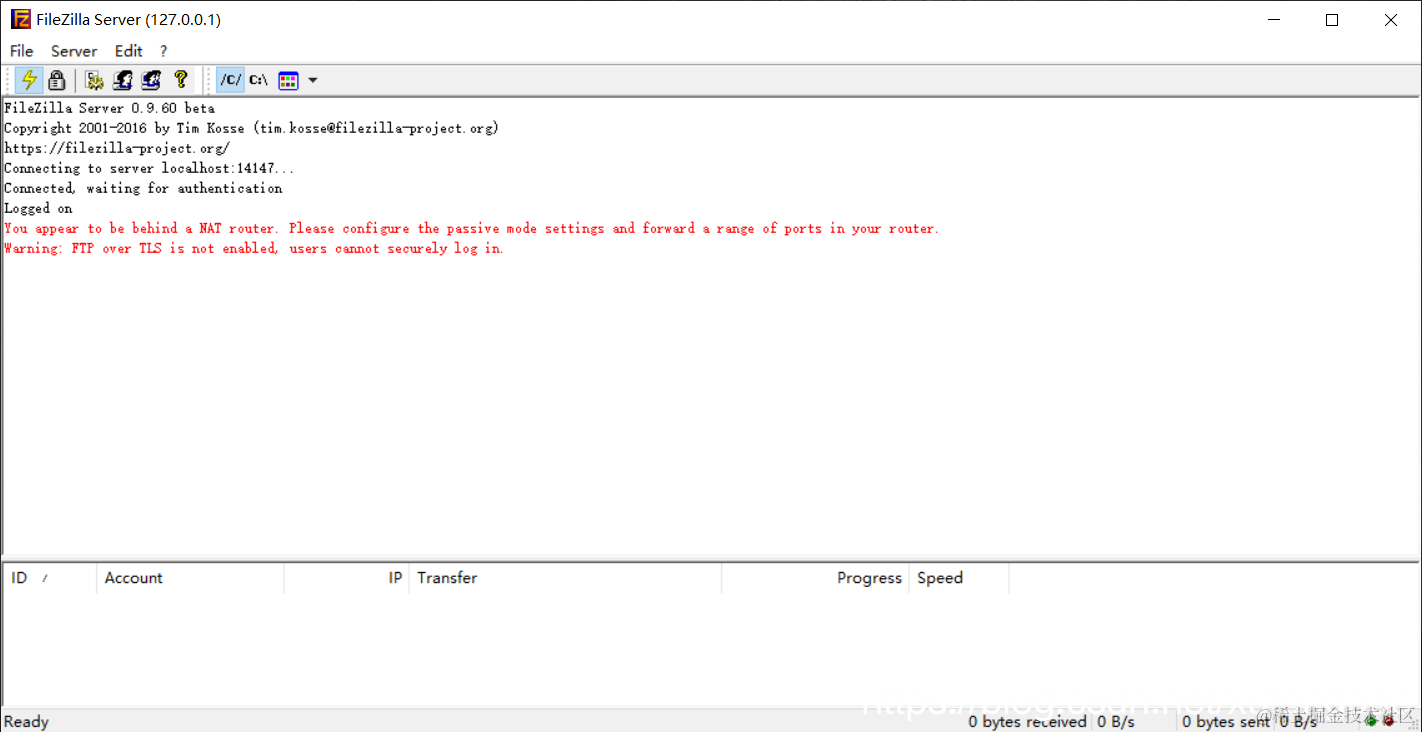This screenshot has width=1422, height=732.
Task: Click the 'FTP over TLS is not enabled' warning
Action: [x=254, y=248]
